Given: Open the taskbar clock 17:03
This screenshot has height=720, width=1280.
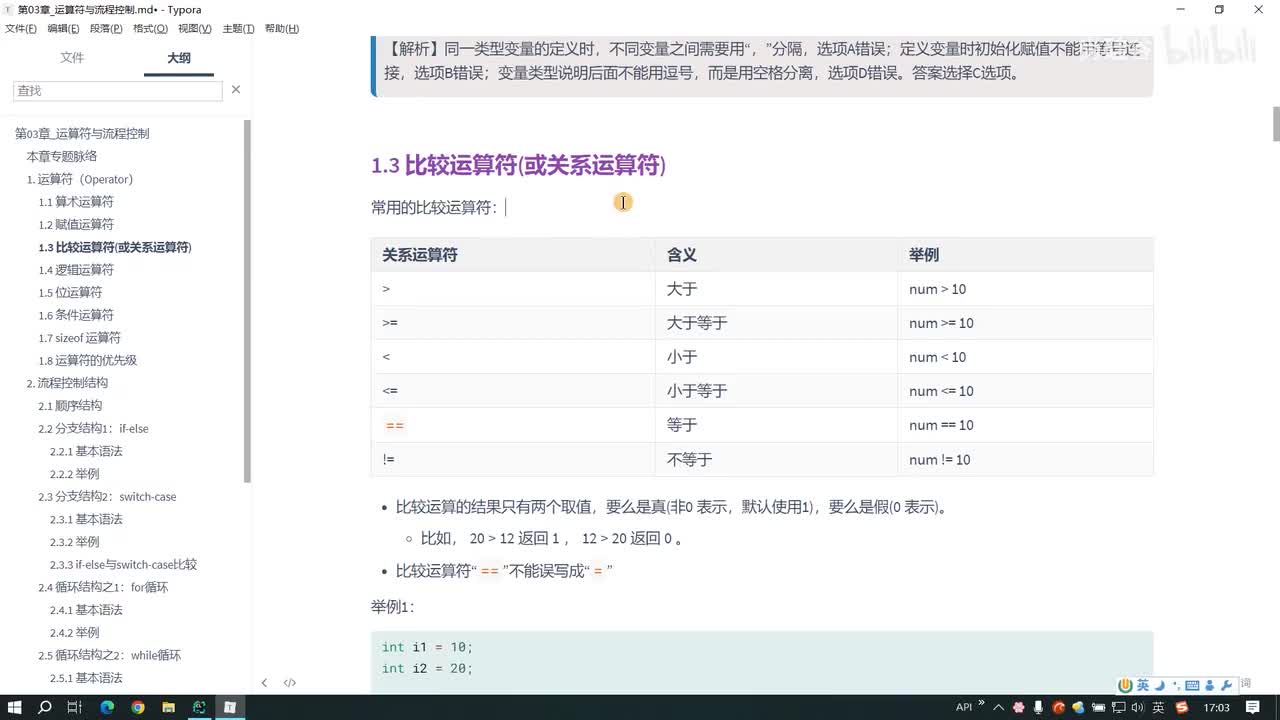Looking at the screenshot, I should point(1216,707).
